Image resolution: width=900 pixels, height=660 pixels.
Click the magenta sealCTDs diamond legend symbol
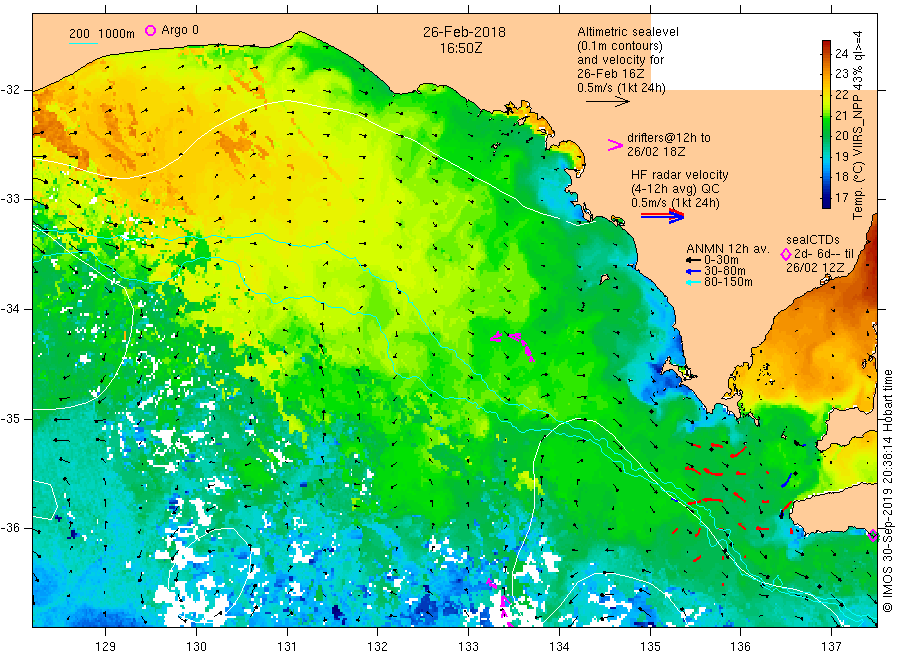click(786, 254)
